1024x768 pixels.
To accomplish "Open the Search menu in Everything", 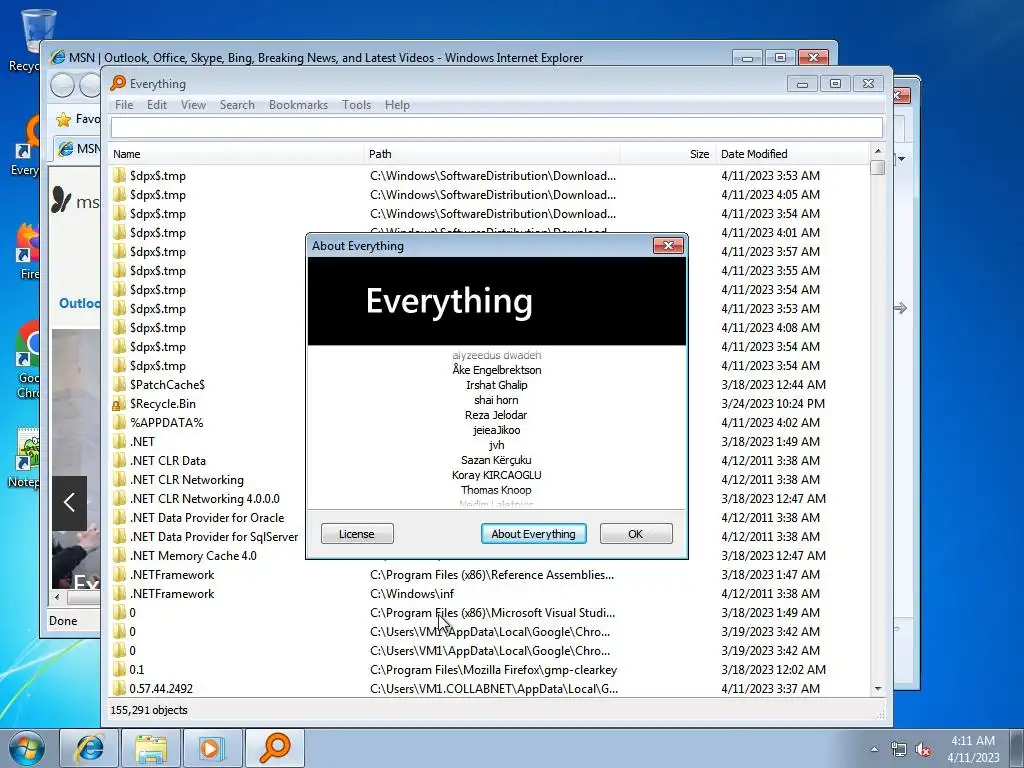I will click(x=237, y=104).
